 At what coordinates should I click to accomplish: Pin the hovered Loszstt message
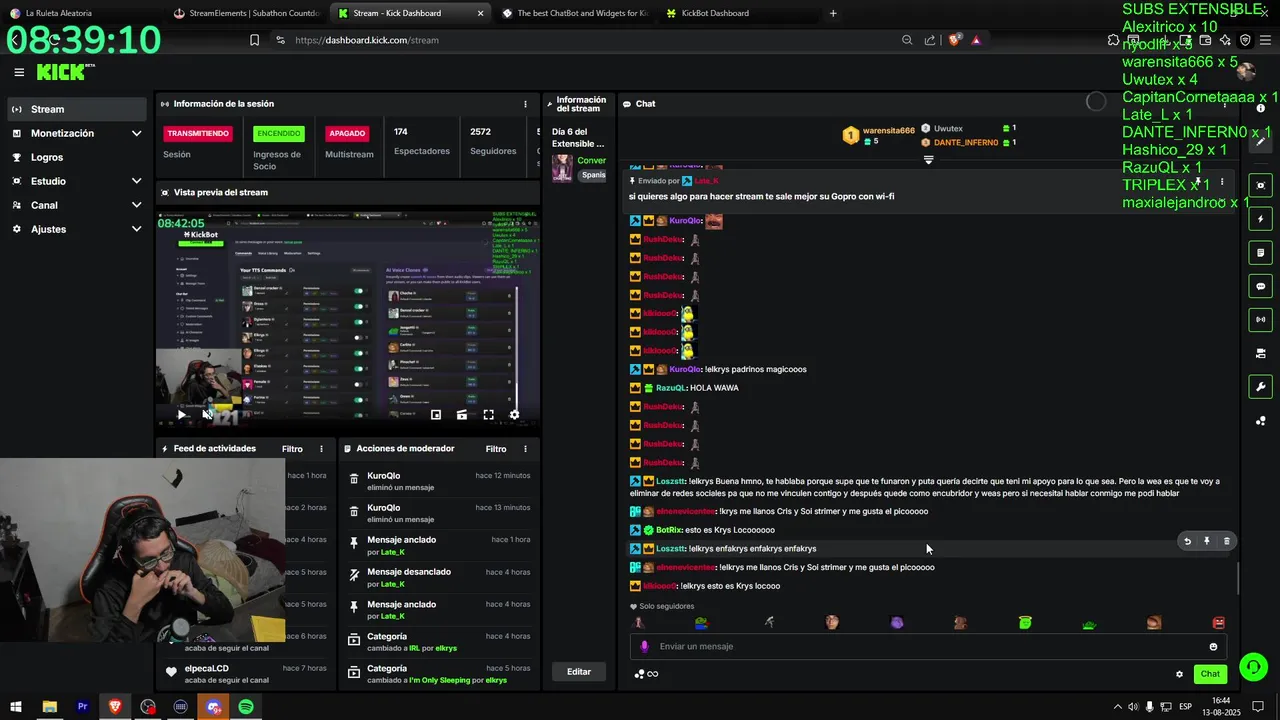(x=1207, y=541)
